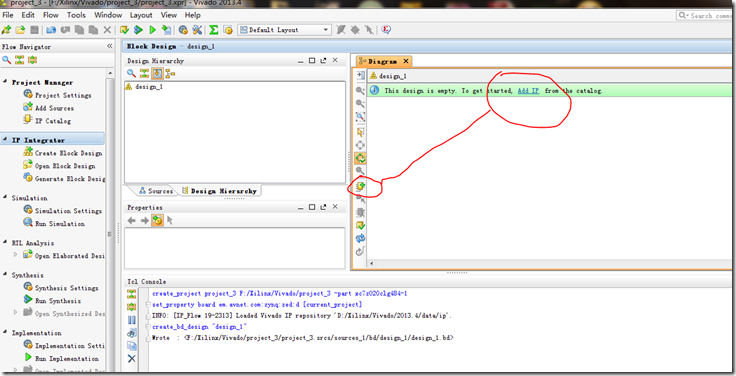Collapse the Project Manager section
The image size is (736, 376).
5,82
